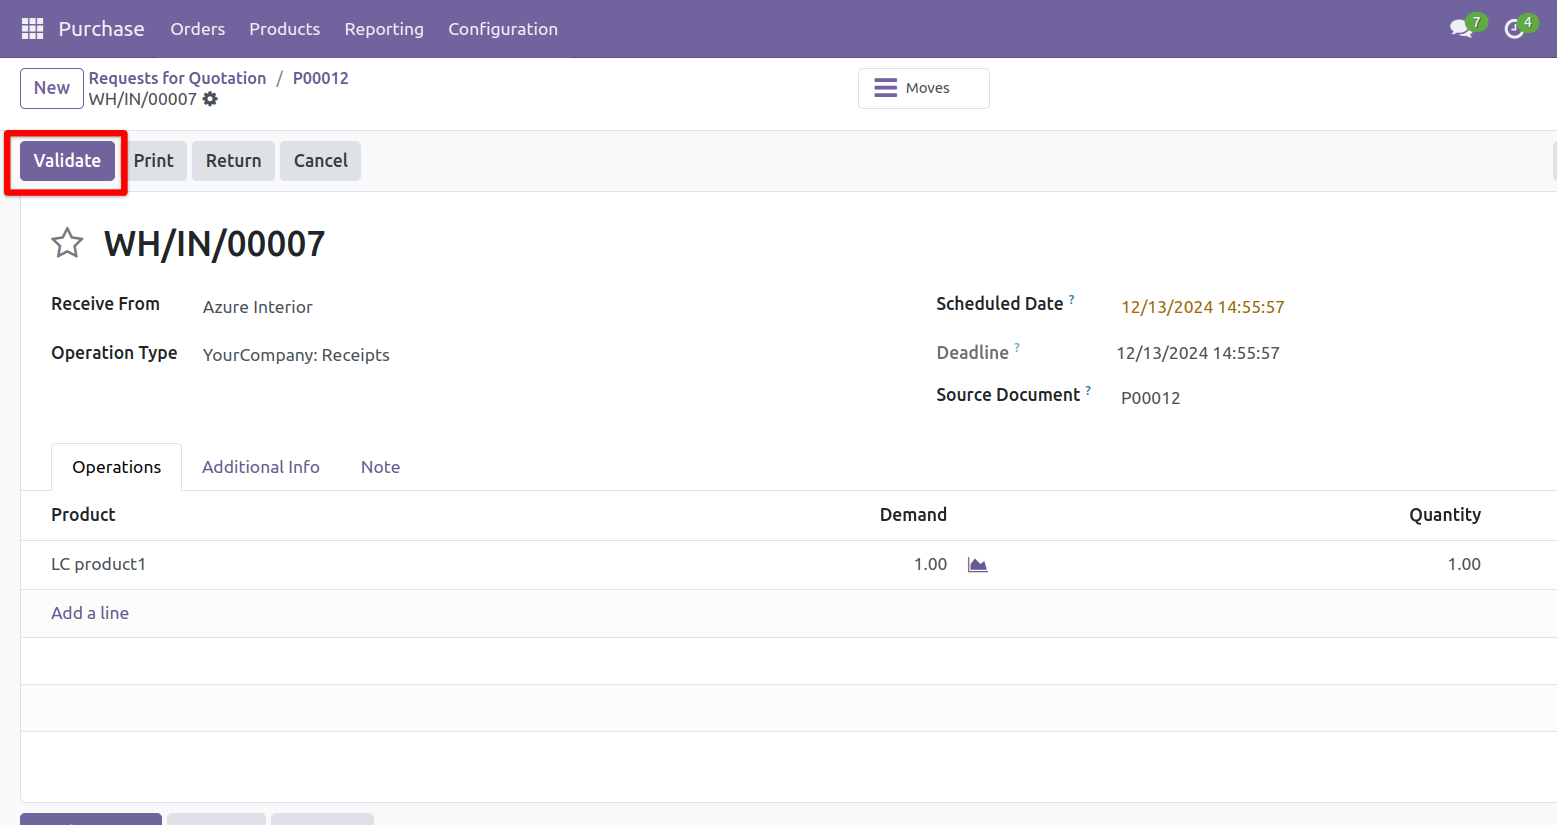
Task: Click the Source Document field P00012
Action: pos(1151,398)
